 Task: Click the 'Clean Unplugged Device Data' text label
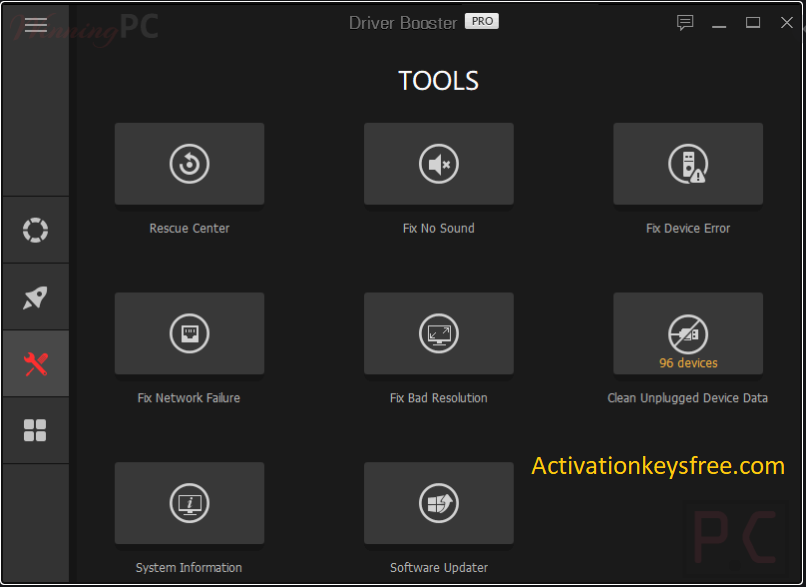point(688,398)
